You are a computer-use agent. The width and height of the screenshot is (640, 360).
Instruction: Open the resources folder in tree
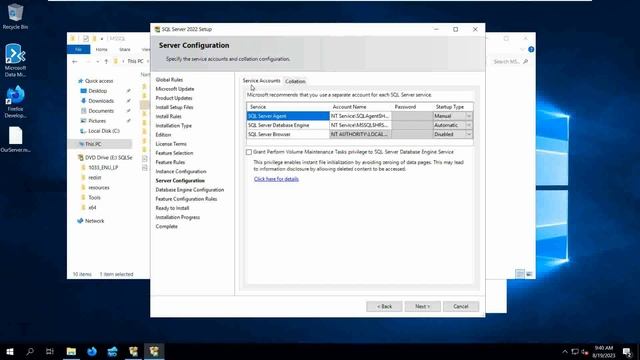pyautogui.click(x=99, y=187)
